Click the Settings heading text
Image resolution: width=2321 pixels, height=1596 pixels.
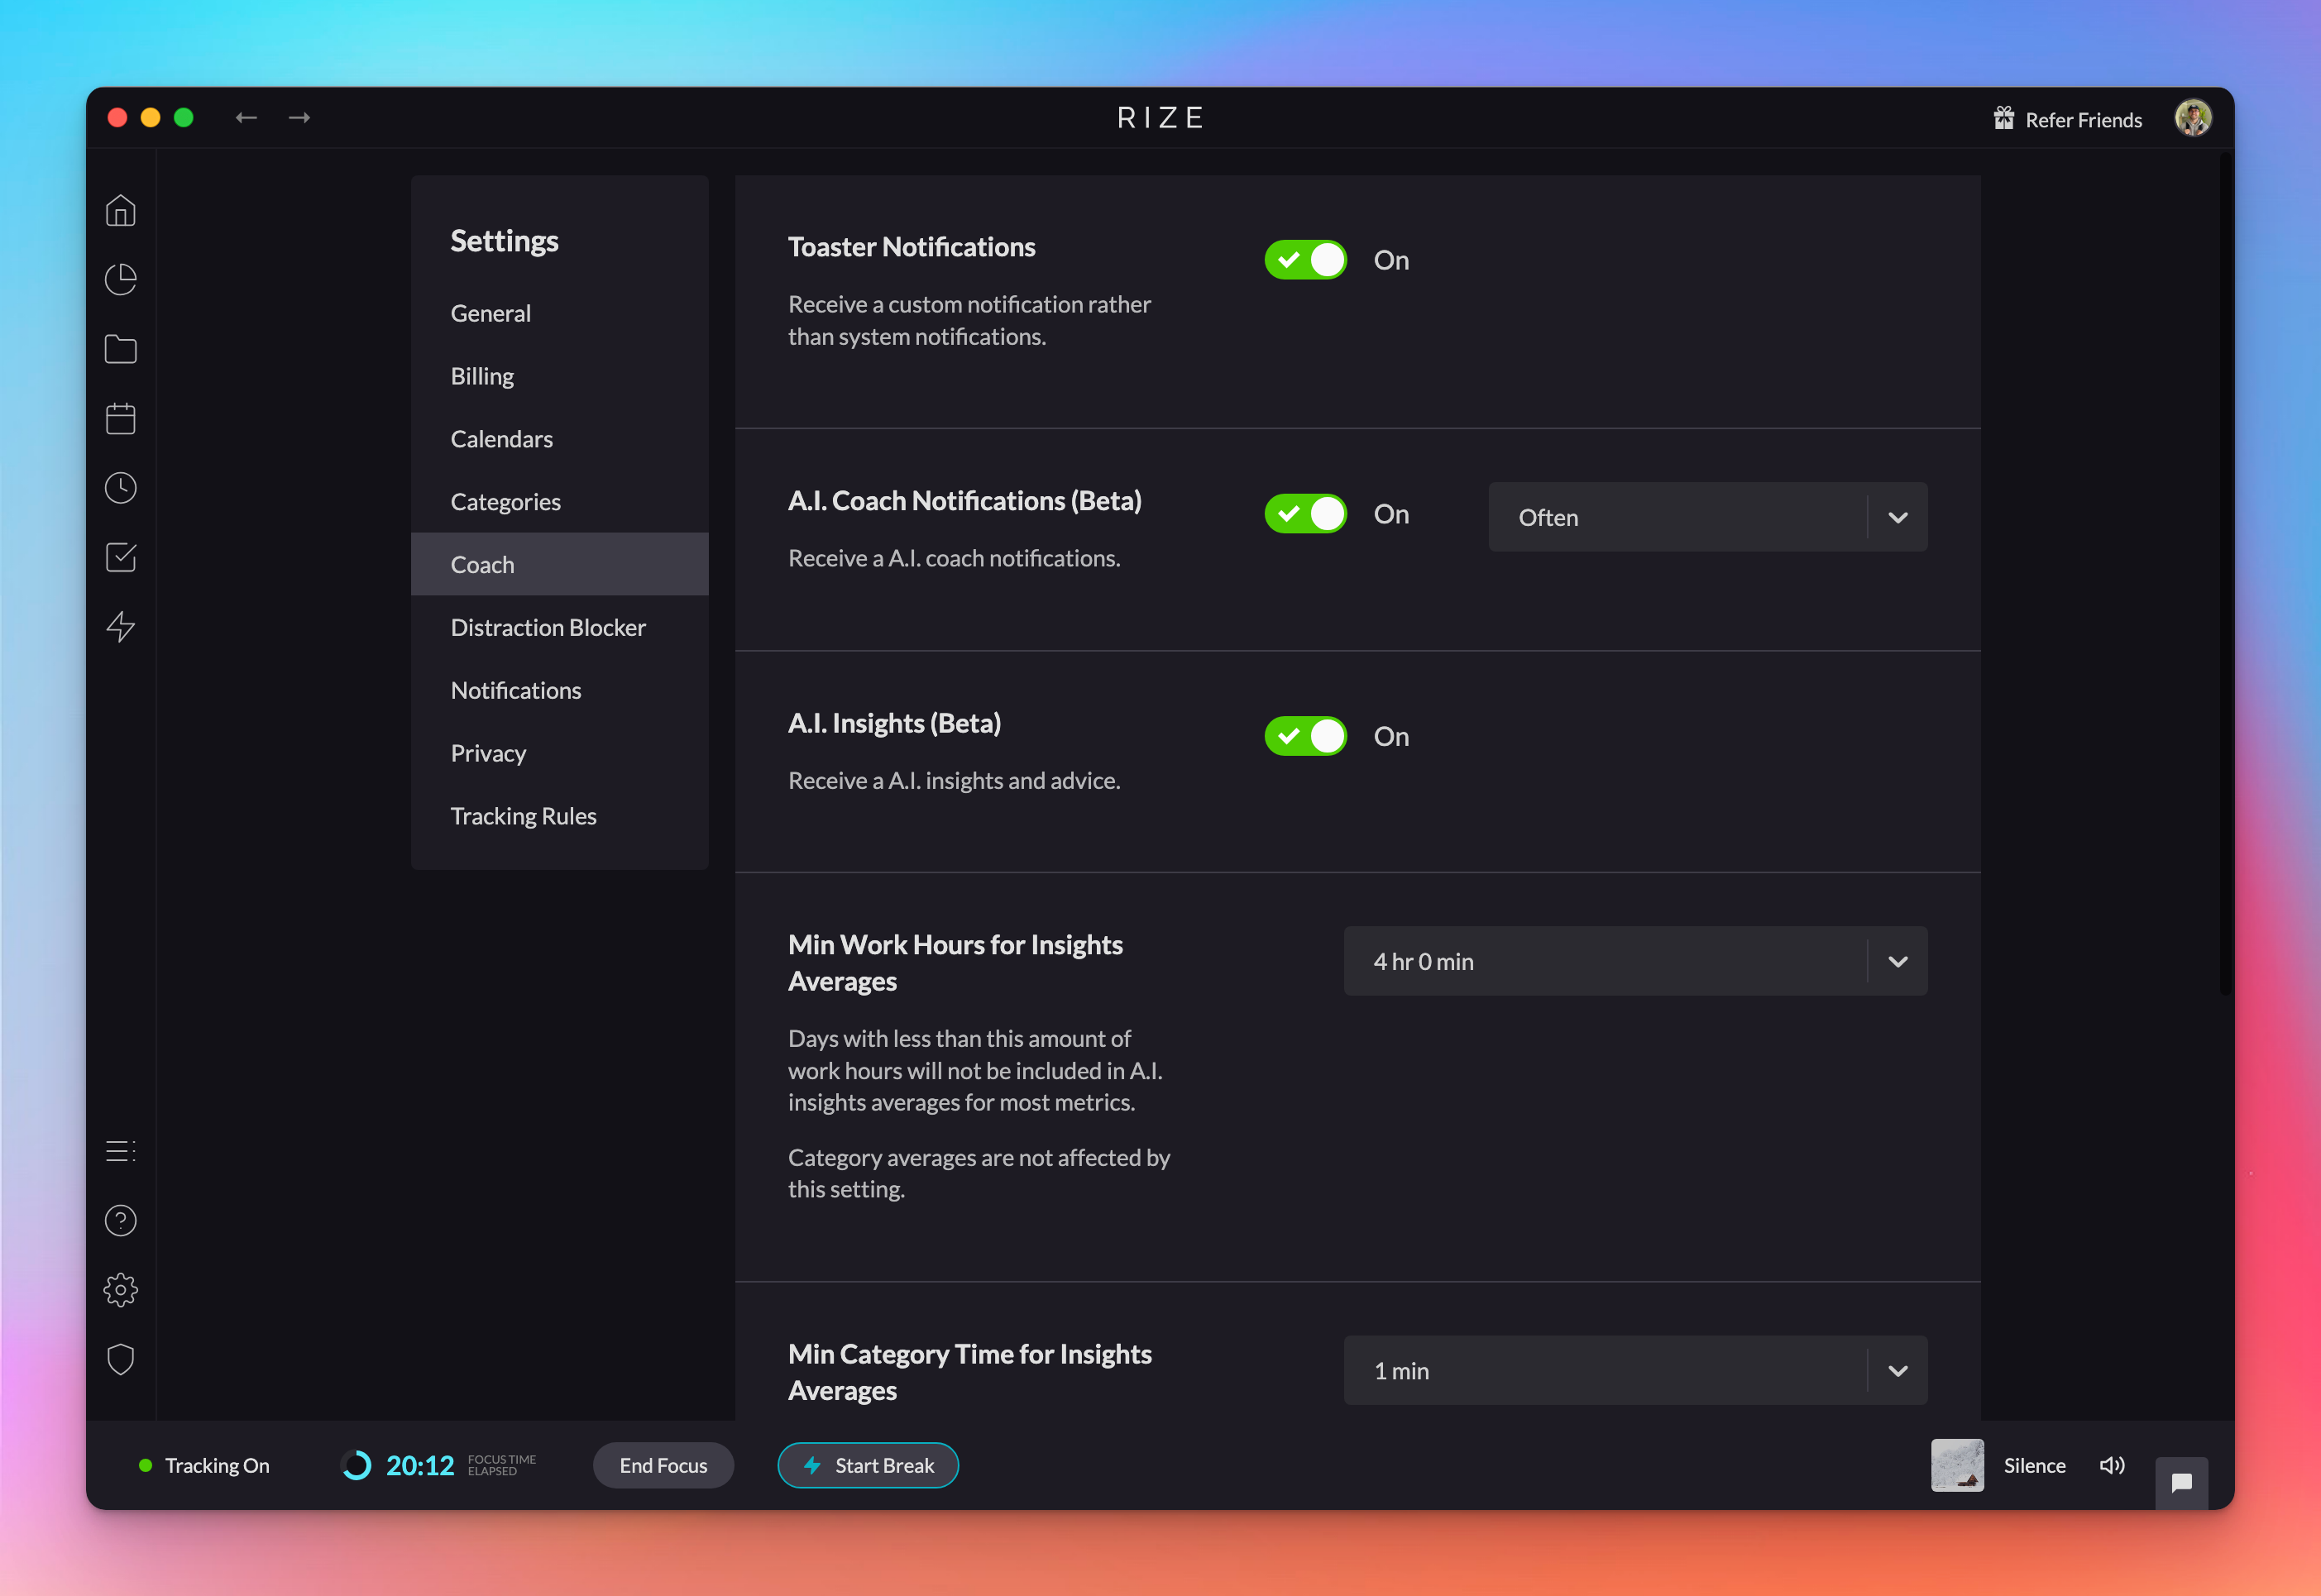504,241
